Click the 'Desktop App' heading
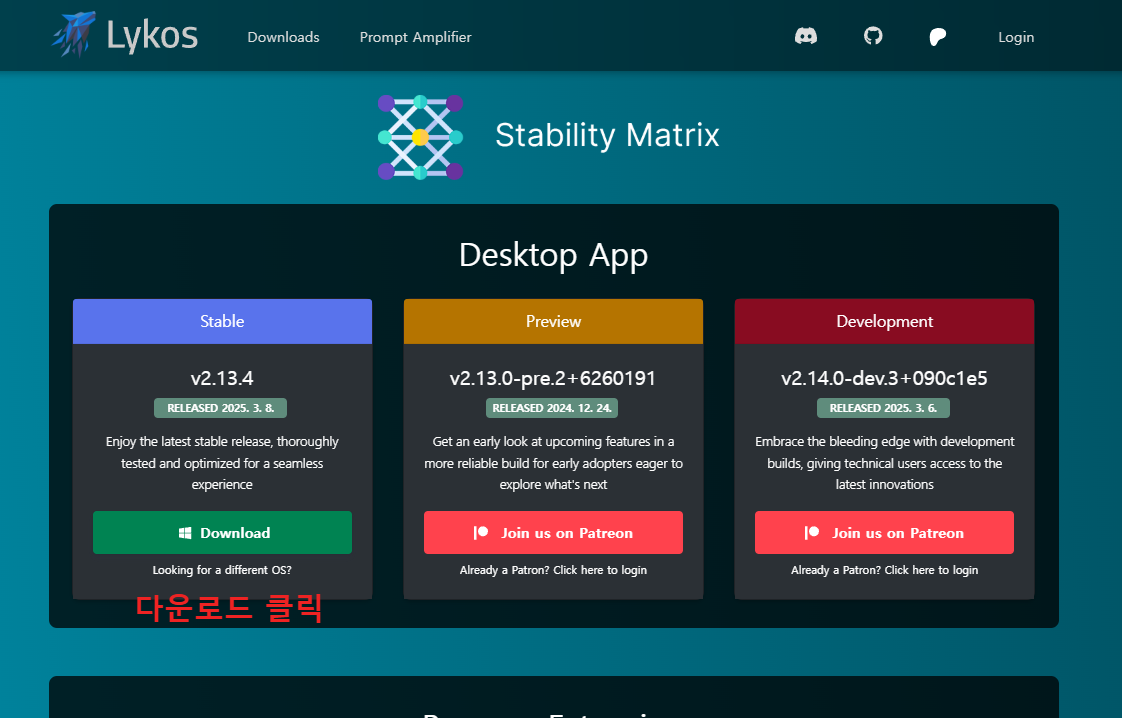The height and width of the screenshot is (718, 1122). tap(553, 255)
